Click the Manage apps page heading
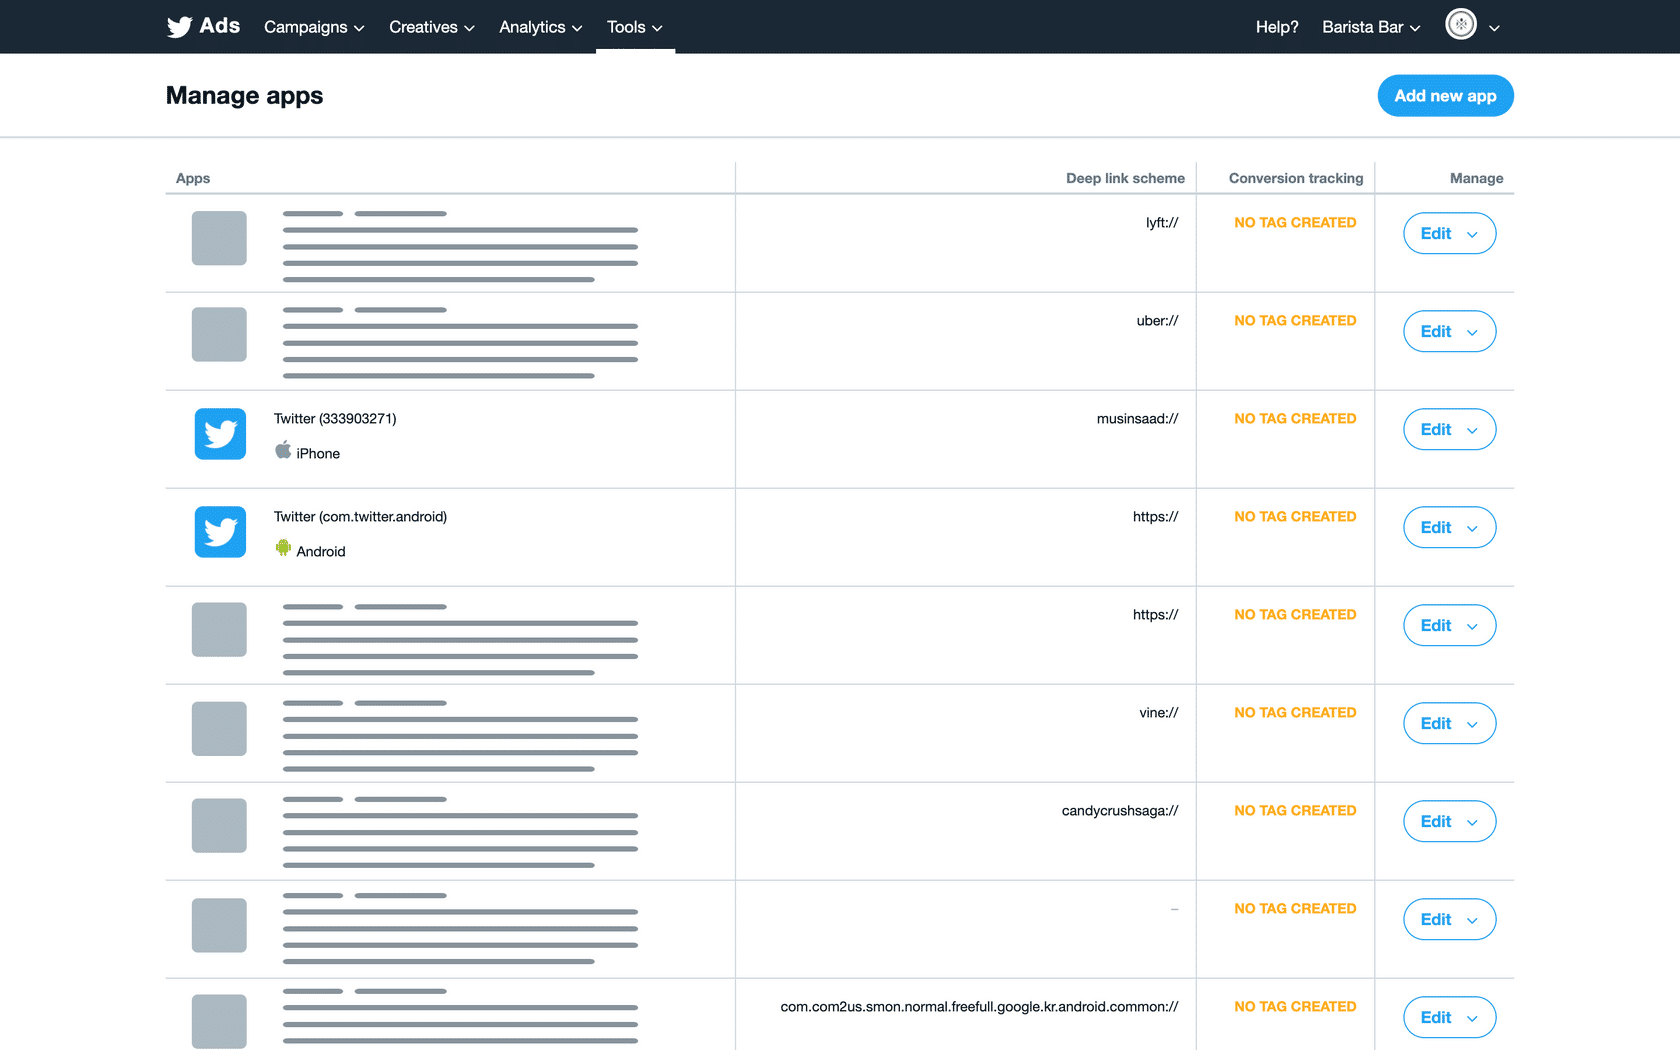The height and width of the screenshot is (1050, 1680). (x=244, y=95)
